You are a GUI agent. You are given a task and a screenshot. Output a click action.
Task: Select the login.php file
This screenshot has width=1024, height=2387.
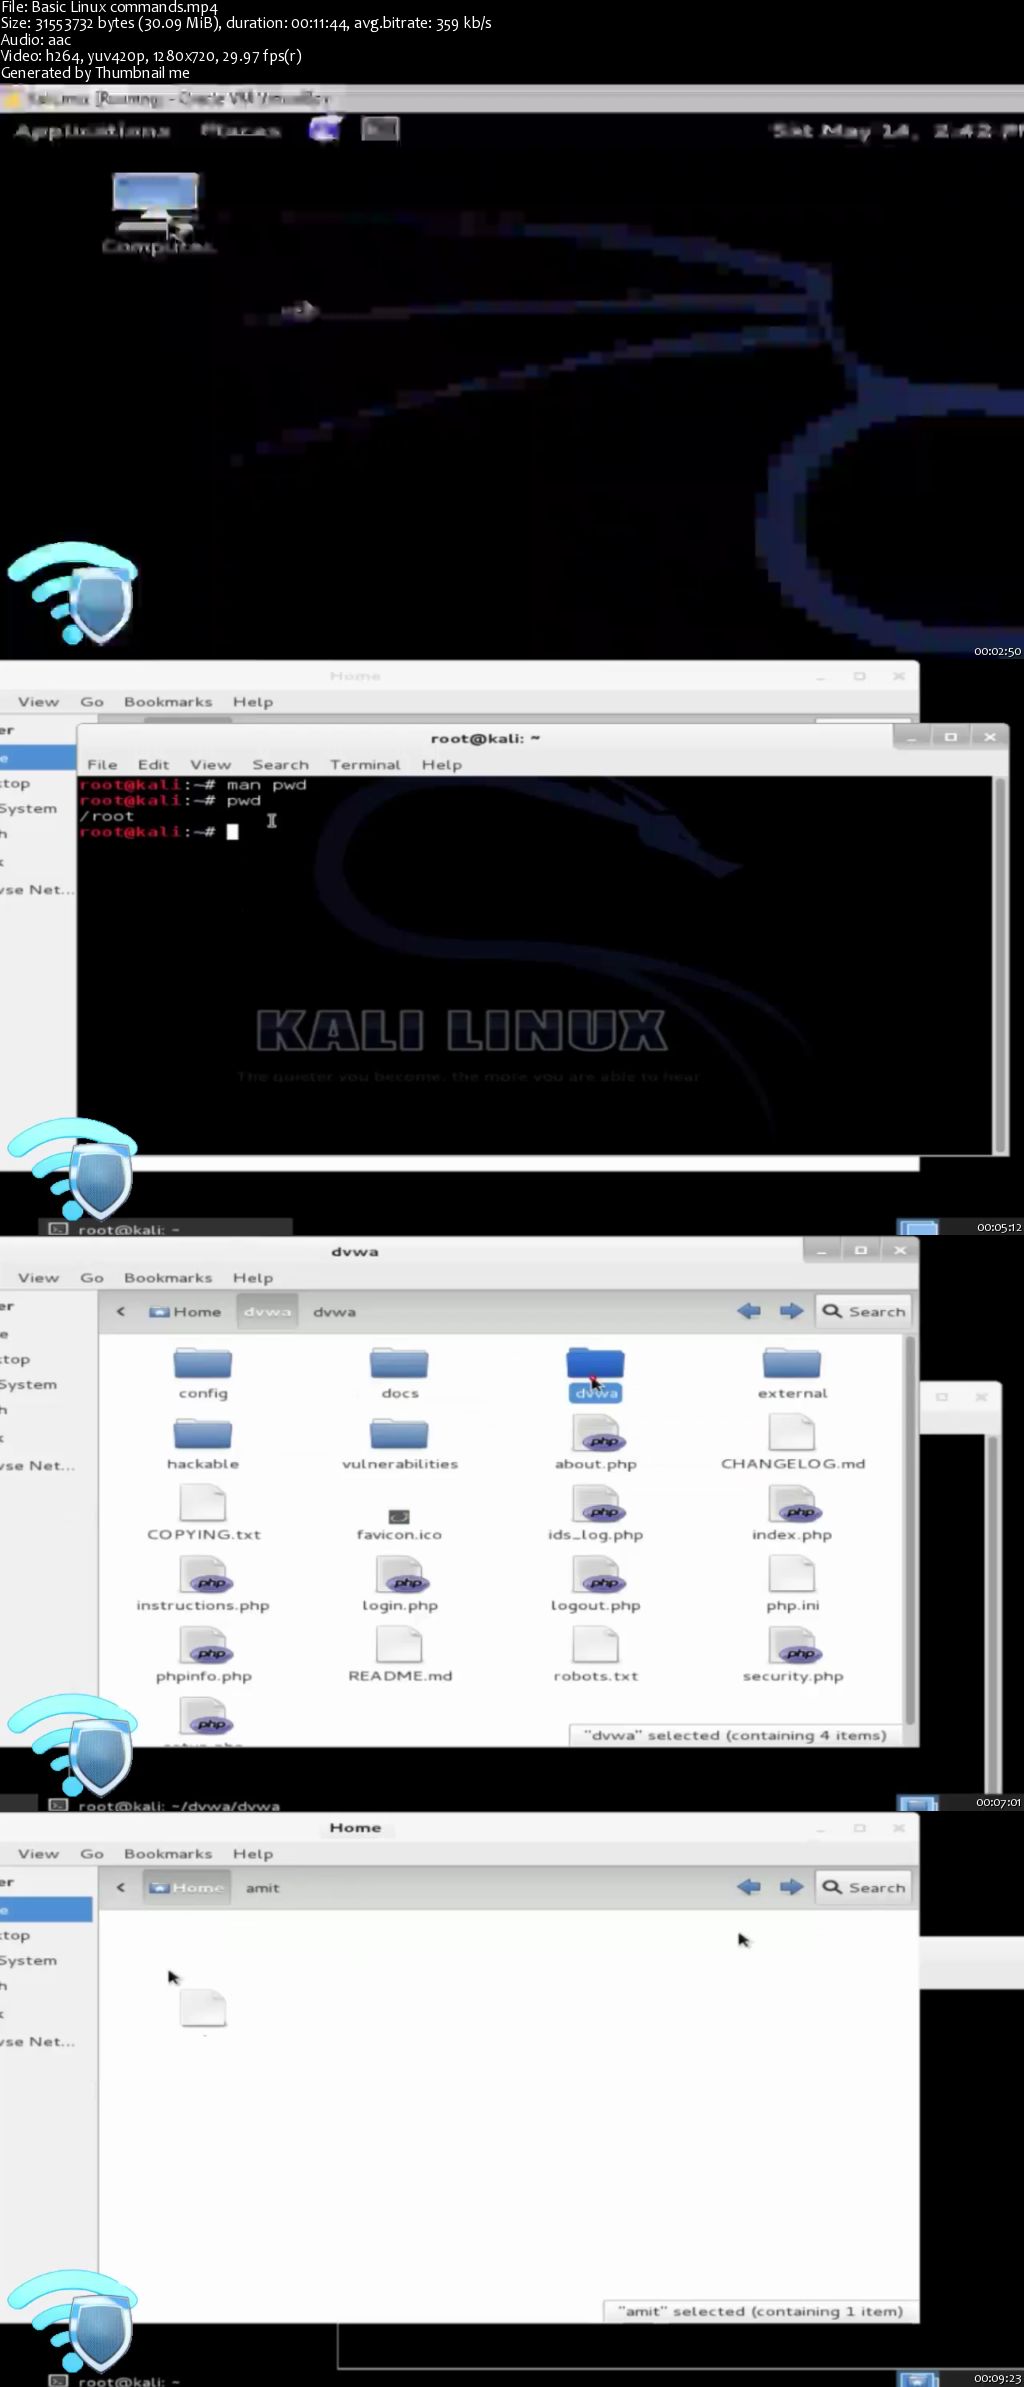coord(400,1584)
